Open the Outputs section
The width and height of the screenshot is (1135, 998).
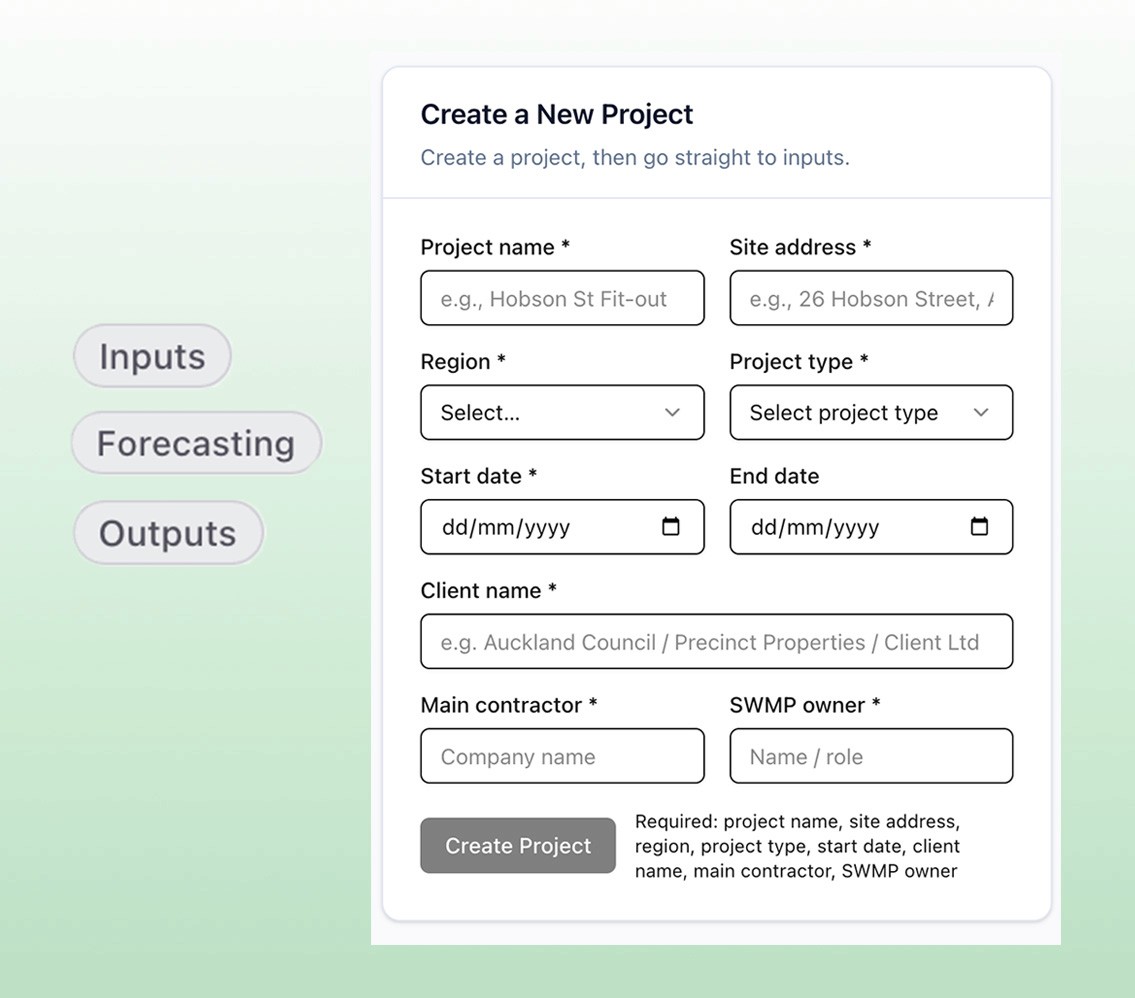tap(167, 533)
